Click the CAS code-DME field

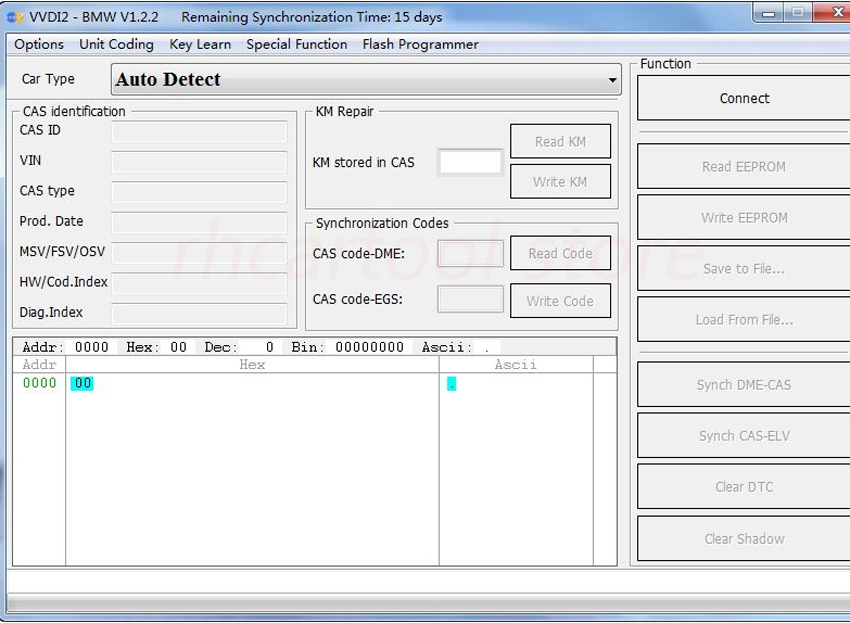tap(470, 253)
